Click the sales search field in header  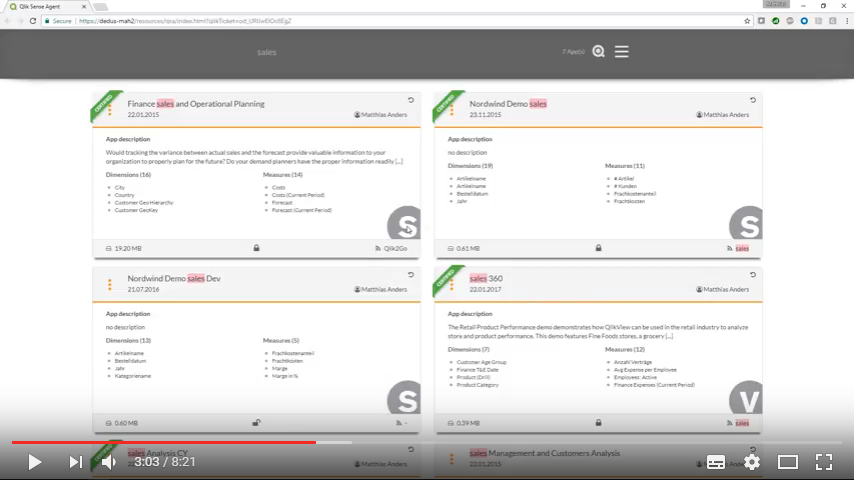pyautogui.click(x=266, y=52)
